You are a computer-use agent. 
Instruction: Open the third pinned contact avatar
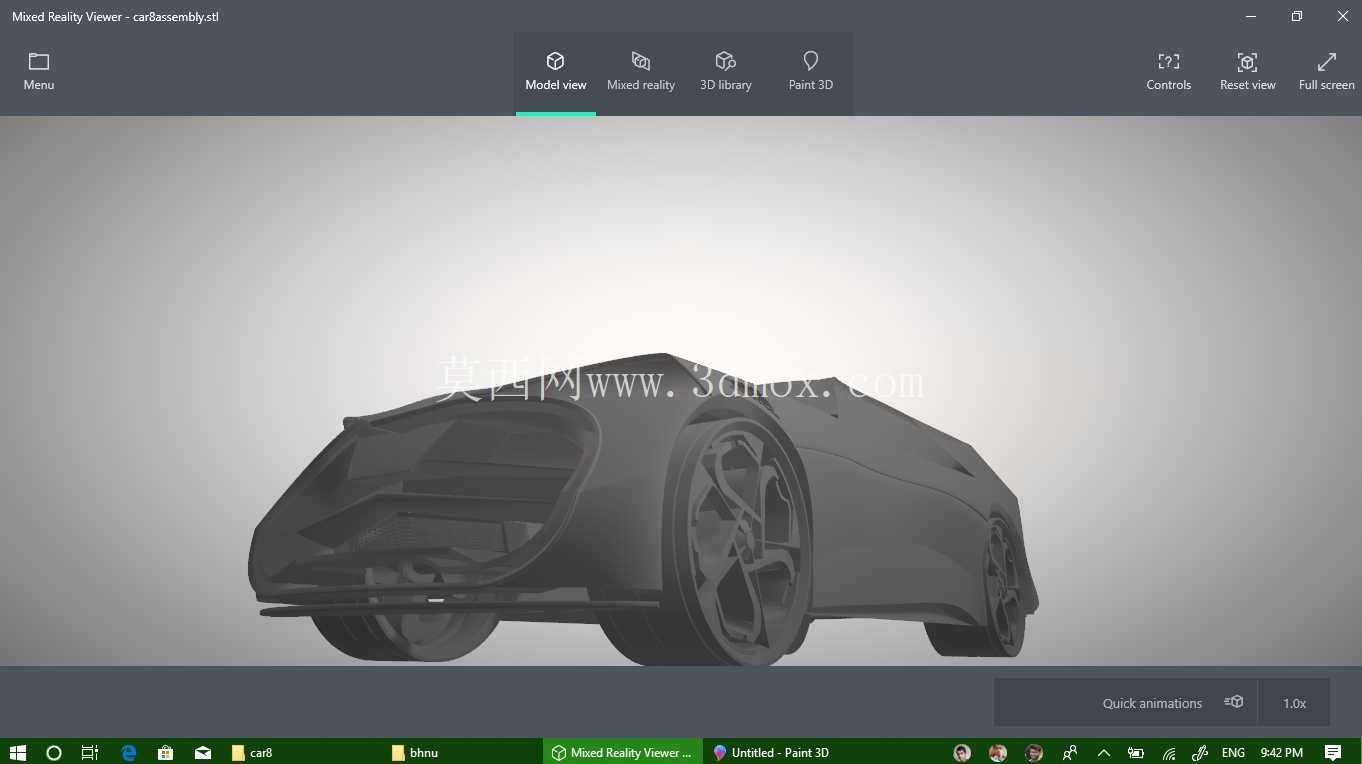1034,752
